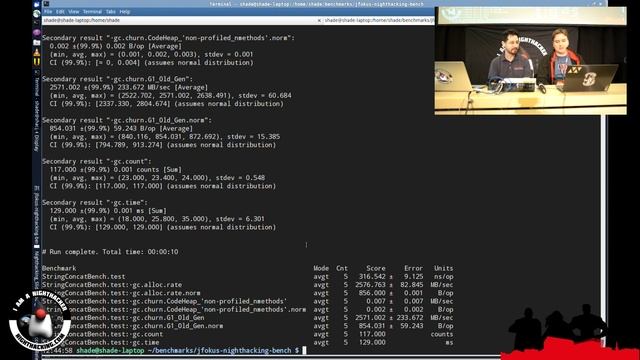The width and height of the screenshot is (640, 360).
Task: Click the "Benchmark" column header
Action: [x=59, y=268]
